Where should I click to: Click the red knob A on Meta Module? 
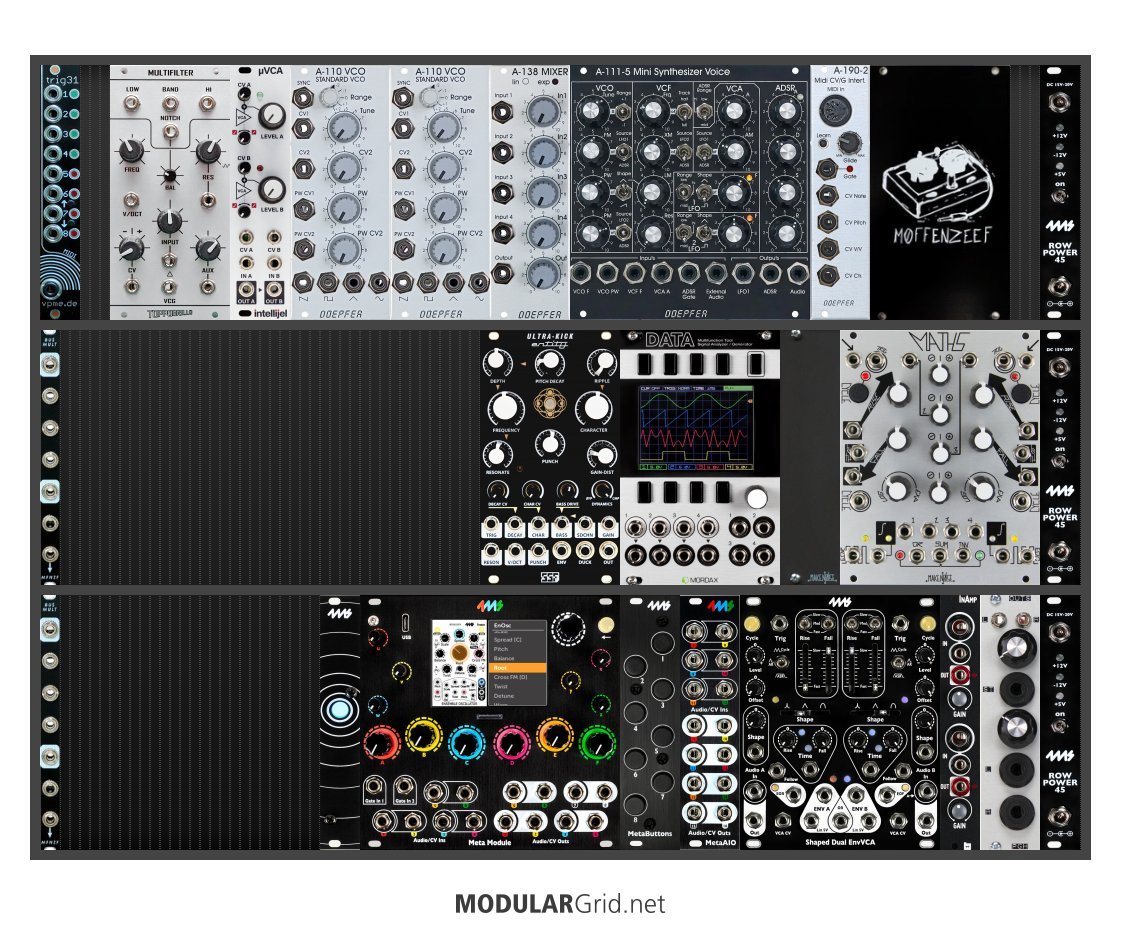382,742
